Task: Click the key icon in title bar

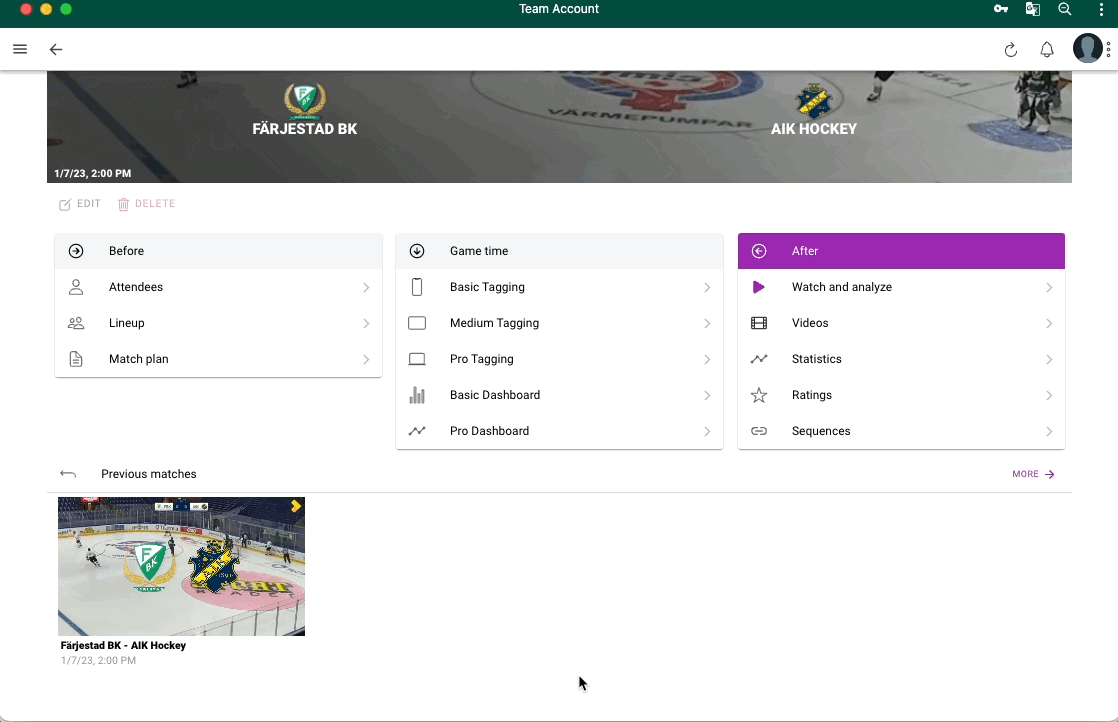Action: click(1001, 9)
